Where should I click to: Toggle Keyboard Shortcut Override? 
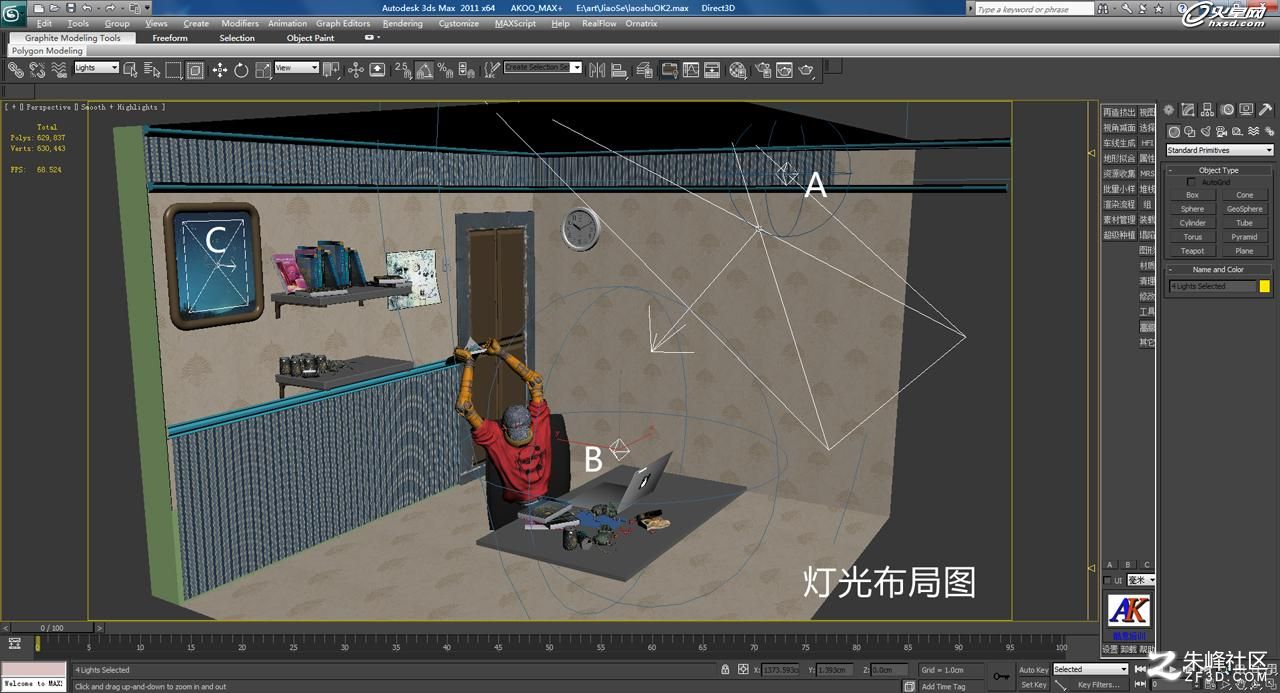coord(377,70)
